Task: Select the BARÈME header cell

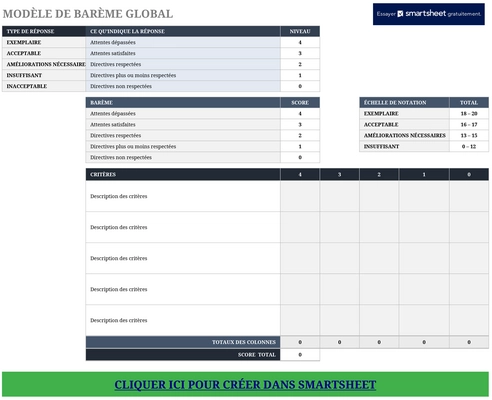Action: 183,103
